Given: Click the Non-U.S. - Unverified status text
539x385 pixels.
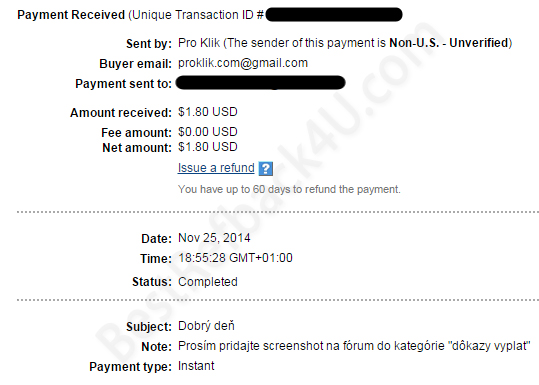Looking at the screenshot, I should coord(449,43).
